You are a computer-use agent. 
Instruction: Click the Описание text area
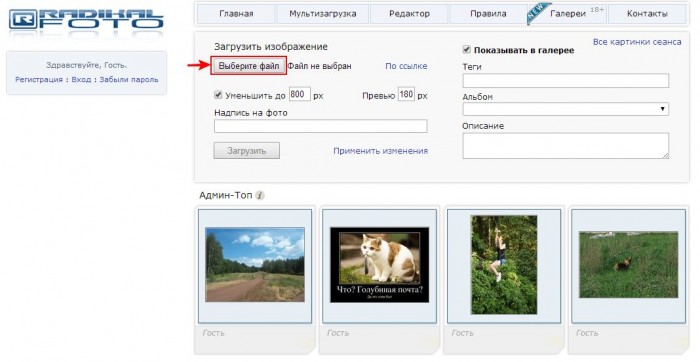[566, 146]
